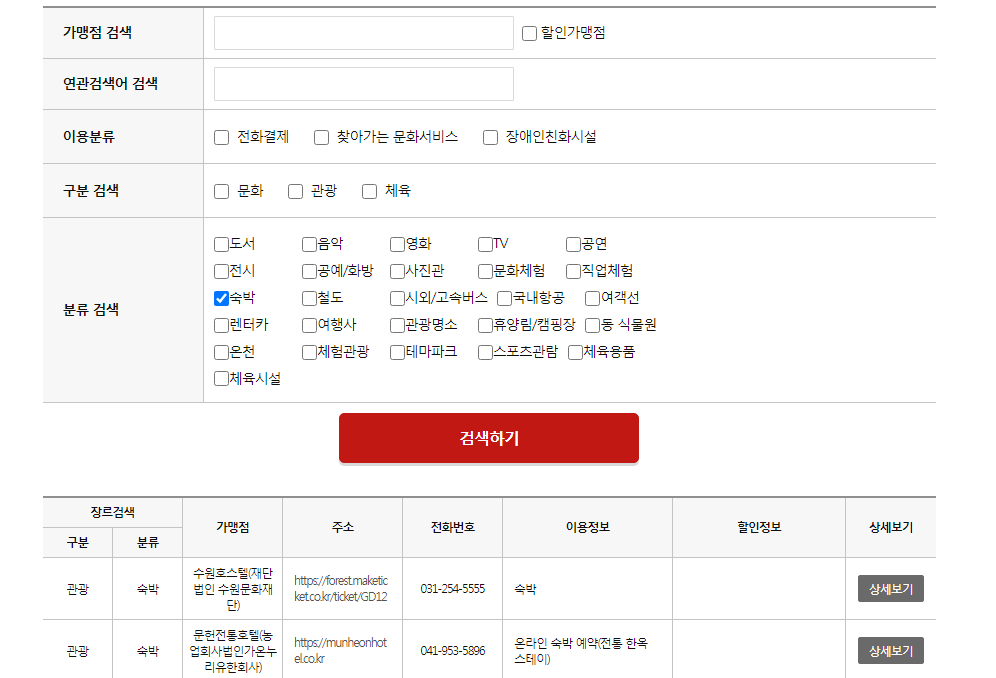The width and height of the screenshot is (996, 678).
Task: Check the 전시 checkbox
Action: click(221, 271)
